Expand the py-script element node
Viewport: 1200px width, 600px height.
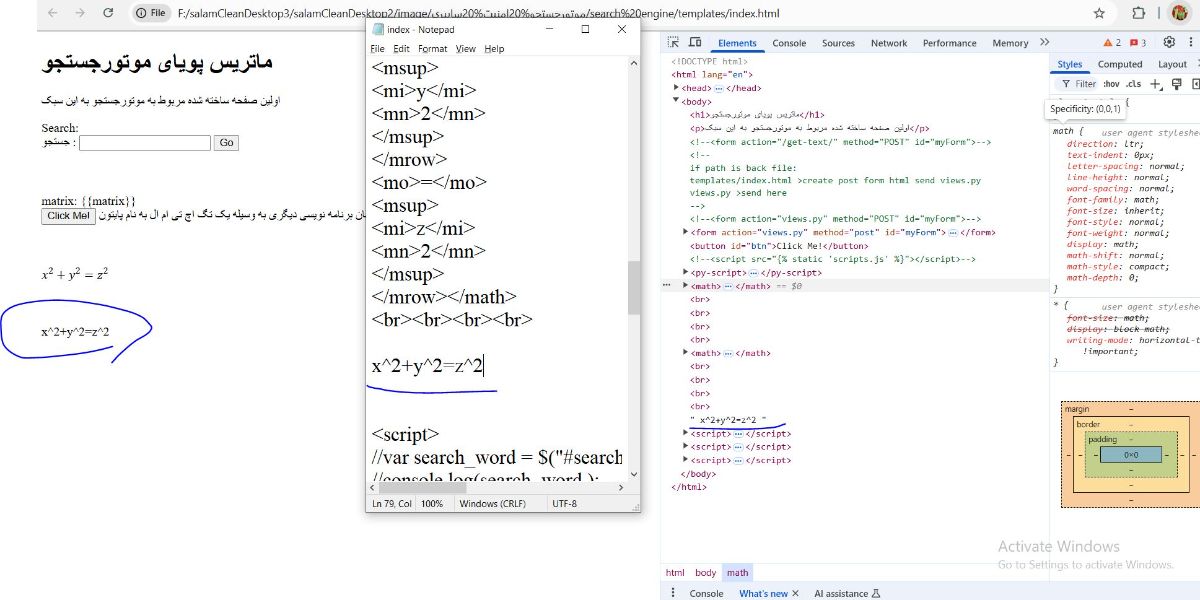pos(685,272)
